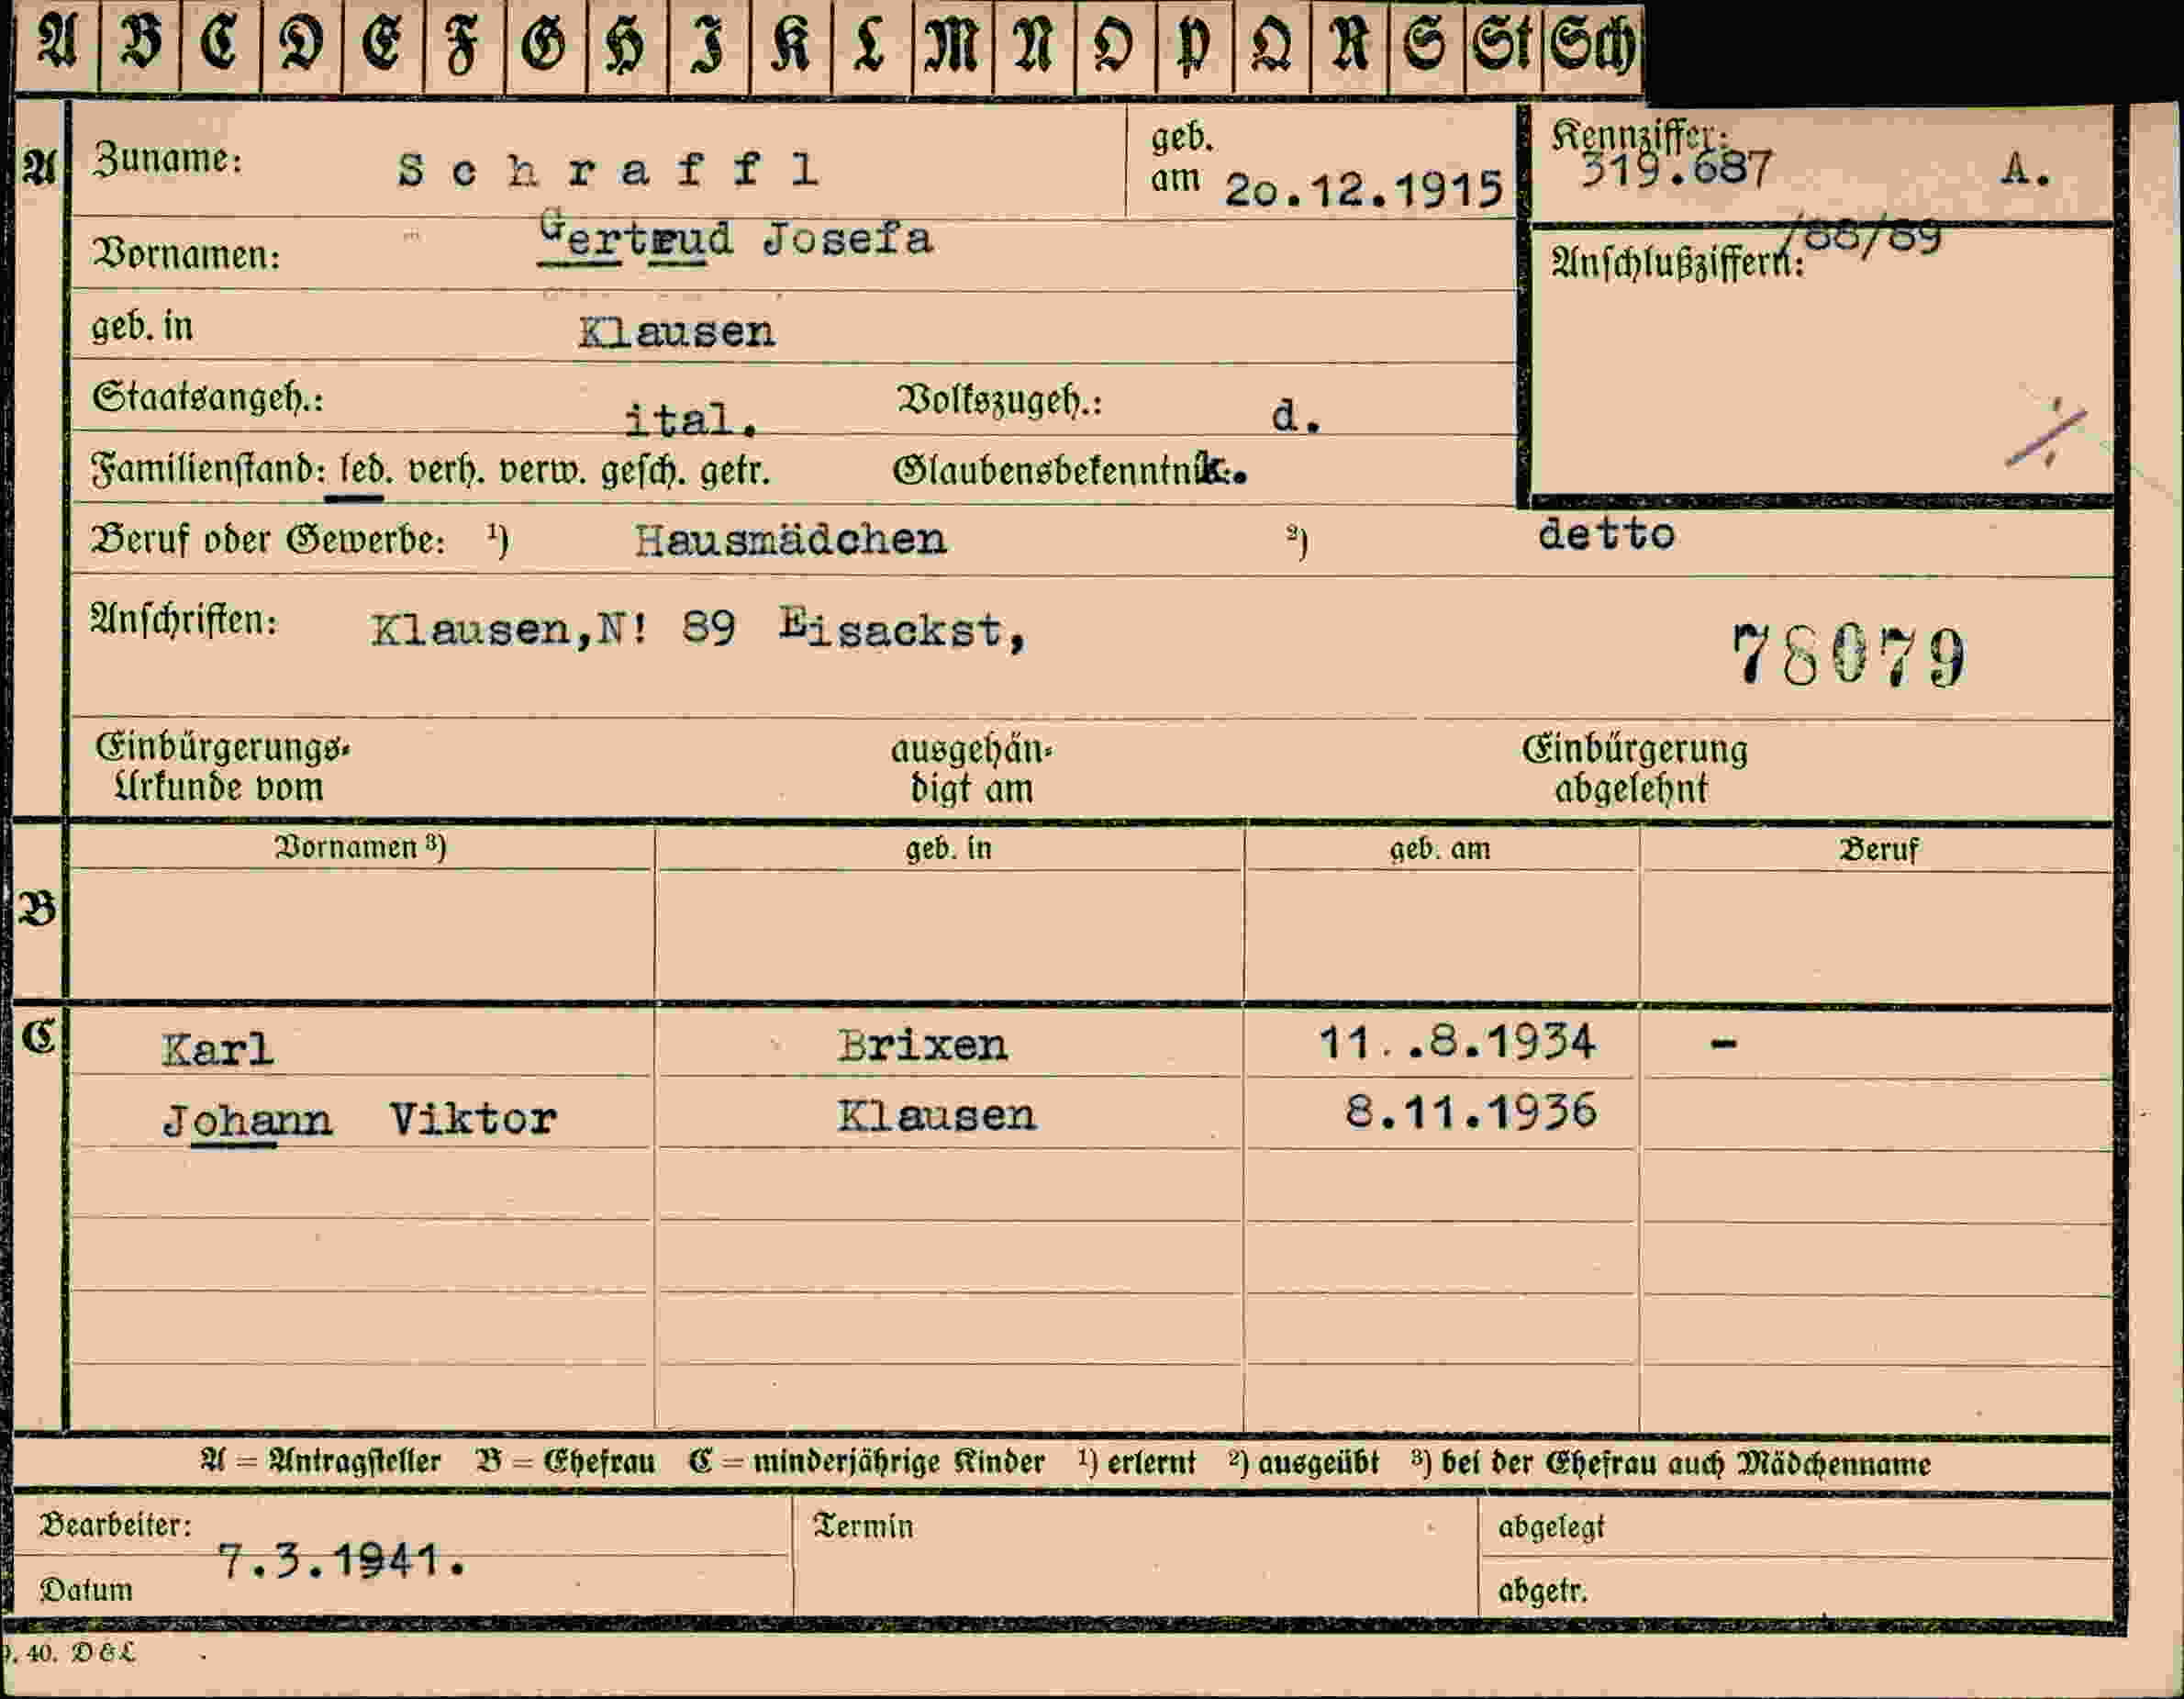Select the letter M index tab

952,46
